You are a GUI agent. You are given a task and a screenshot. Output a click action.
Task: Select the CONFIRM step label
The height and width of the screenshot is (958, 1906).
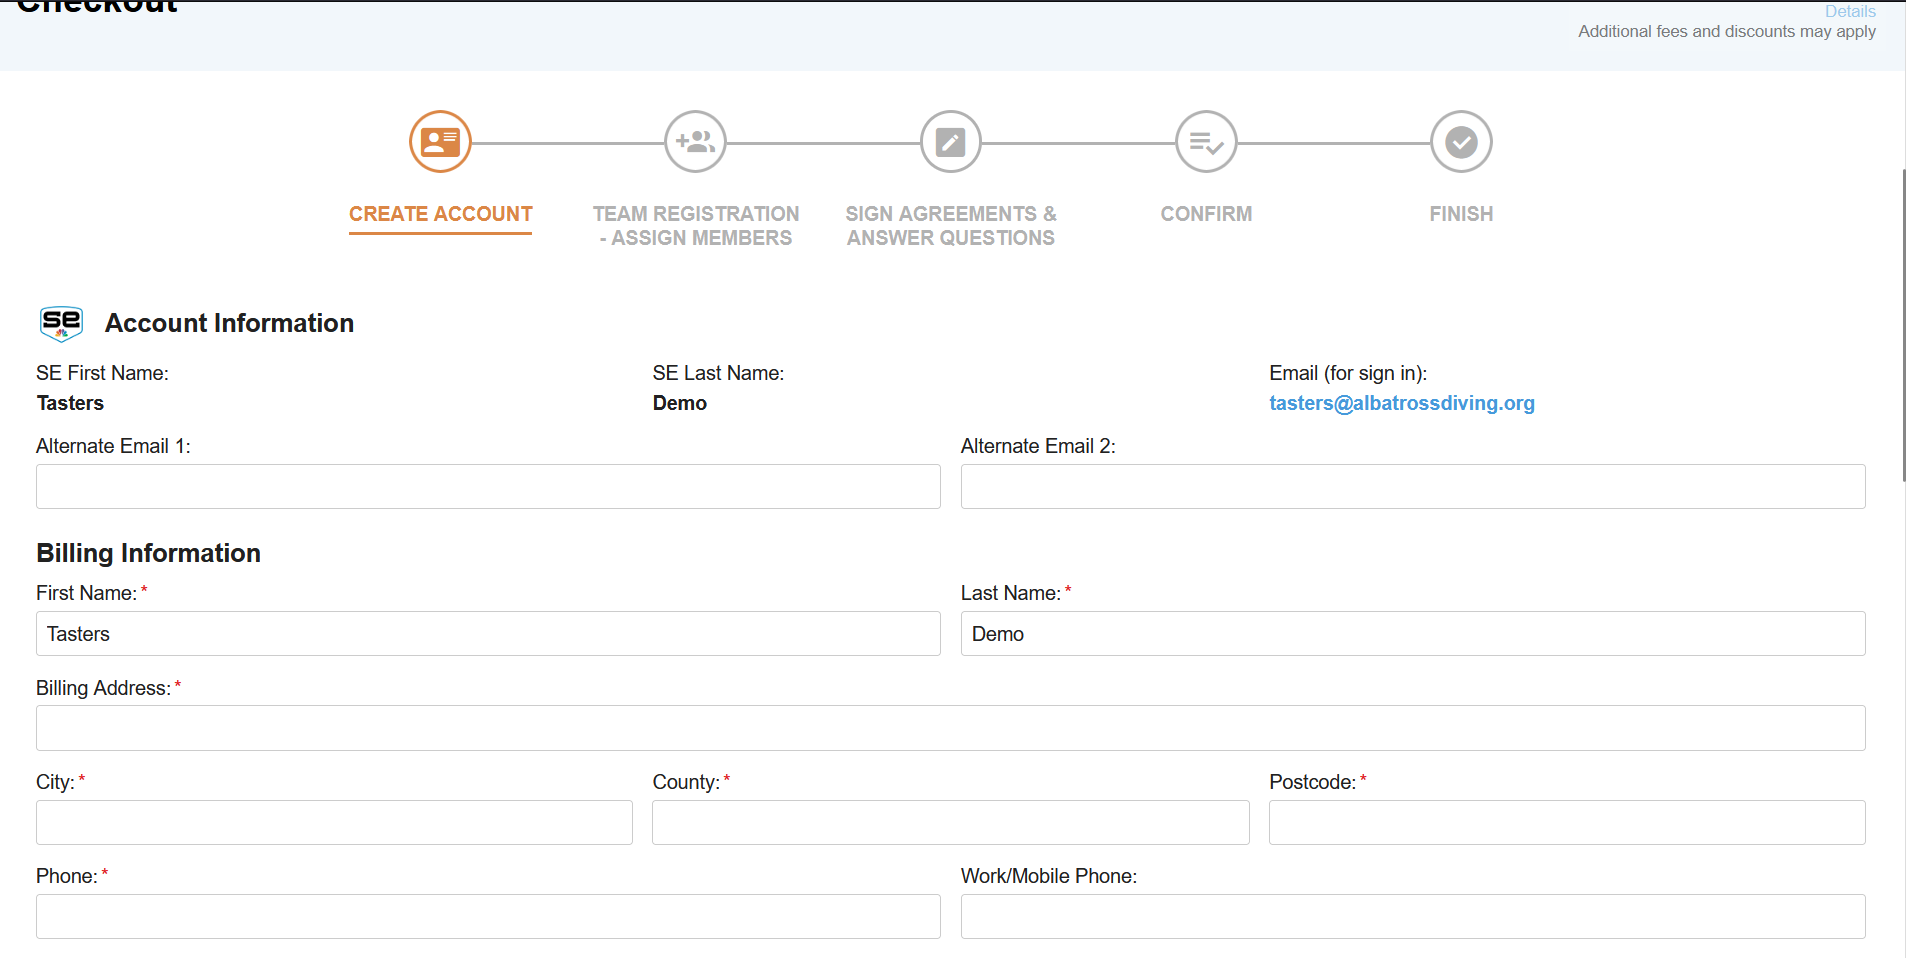click(x=1205, y=214)
